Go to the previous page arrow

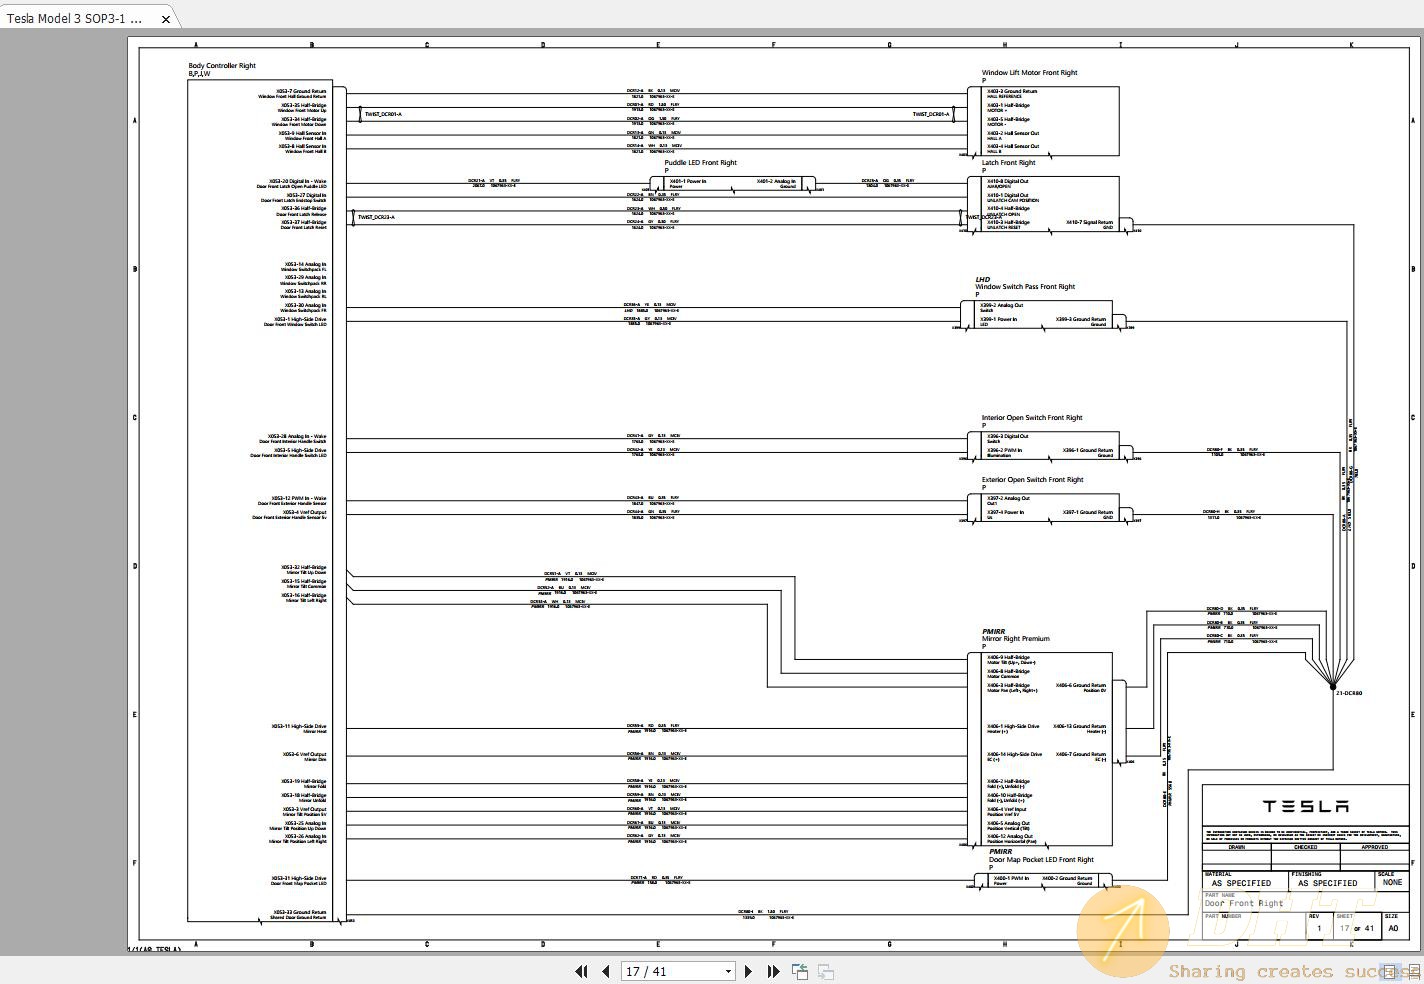point(605,971)
